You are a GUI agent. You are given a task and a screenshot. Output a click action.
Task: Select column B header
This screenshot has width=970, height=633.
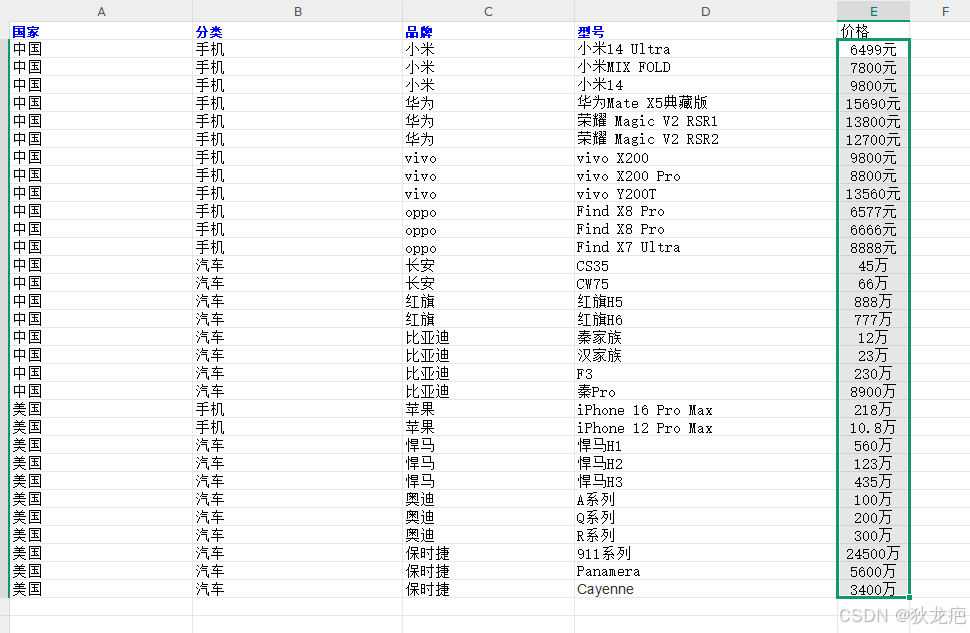click(298, 11)
